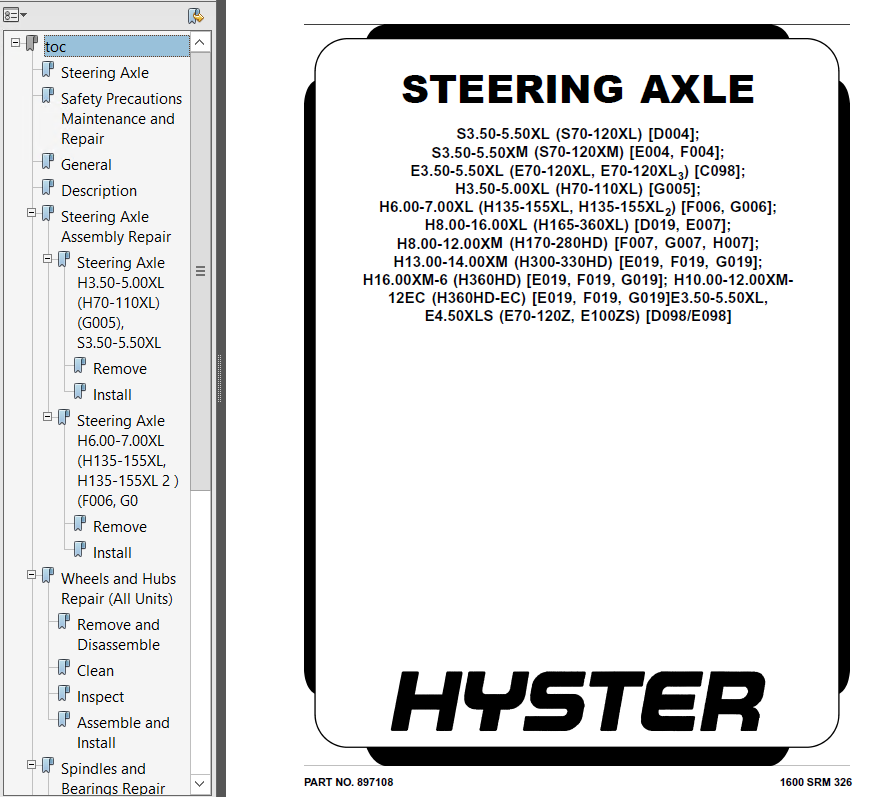Click icon beside Install under H6.00-7.00XL

point(80,549)
